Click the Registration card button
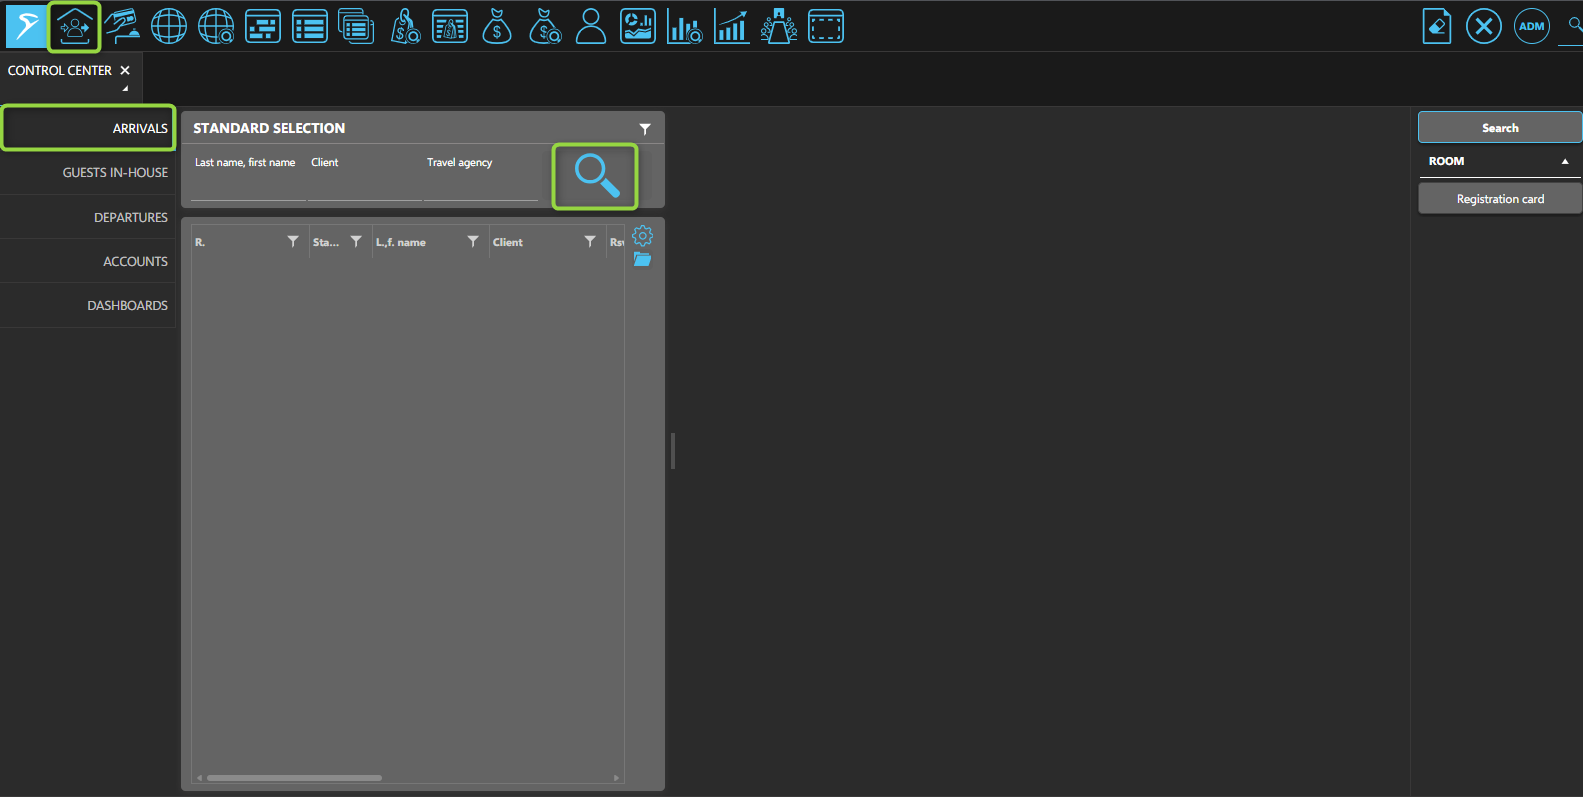The width and height of the screenshot is (1583, 797). (x=1500, y=199)
